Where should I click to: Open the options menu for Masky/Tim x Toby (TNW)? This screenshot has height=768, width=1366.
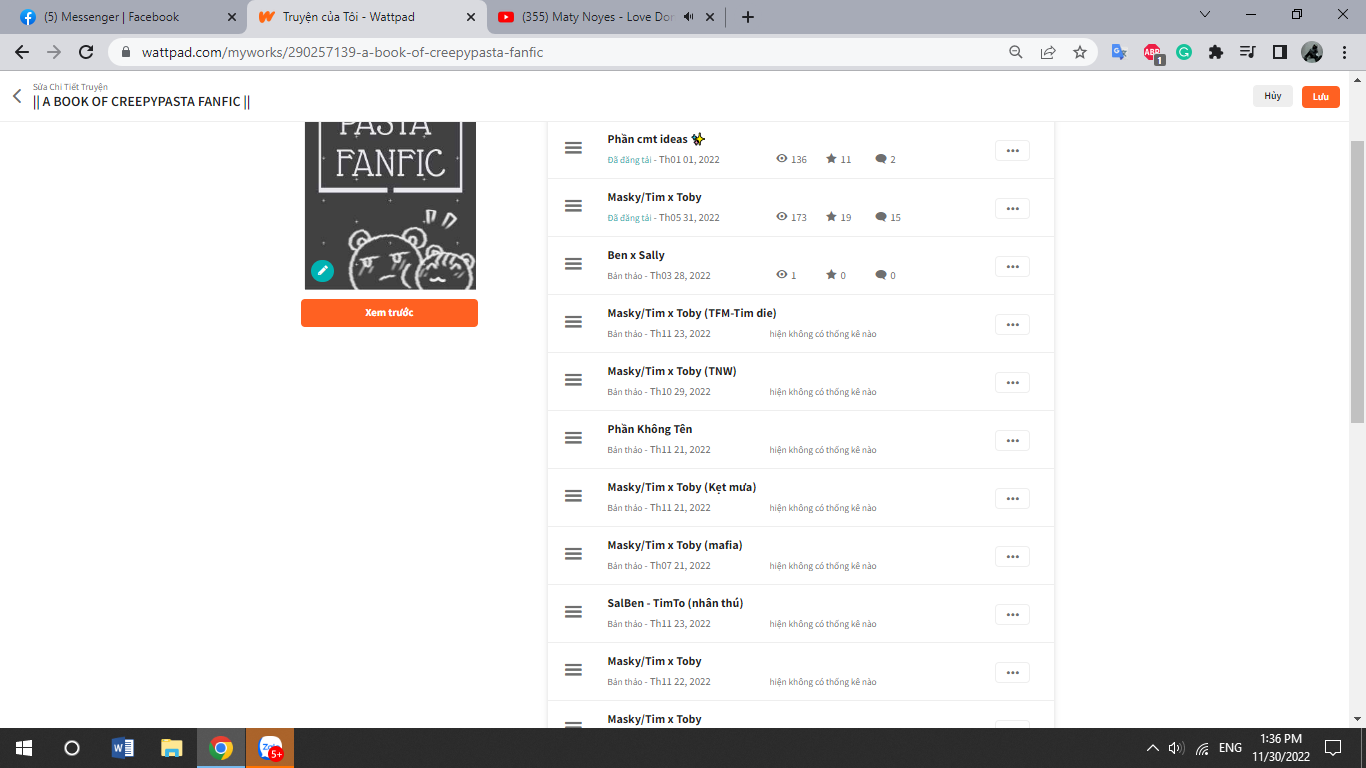coord(1012,382)
